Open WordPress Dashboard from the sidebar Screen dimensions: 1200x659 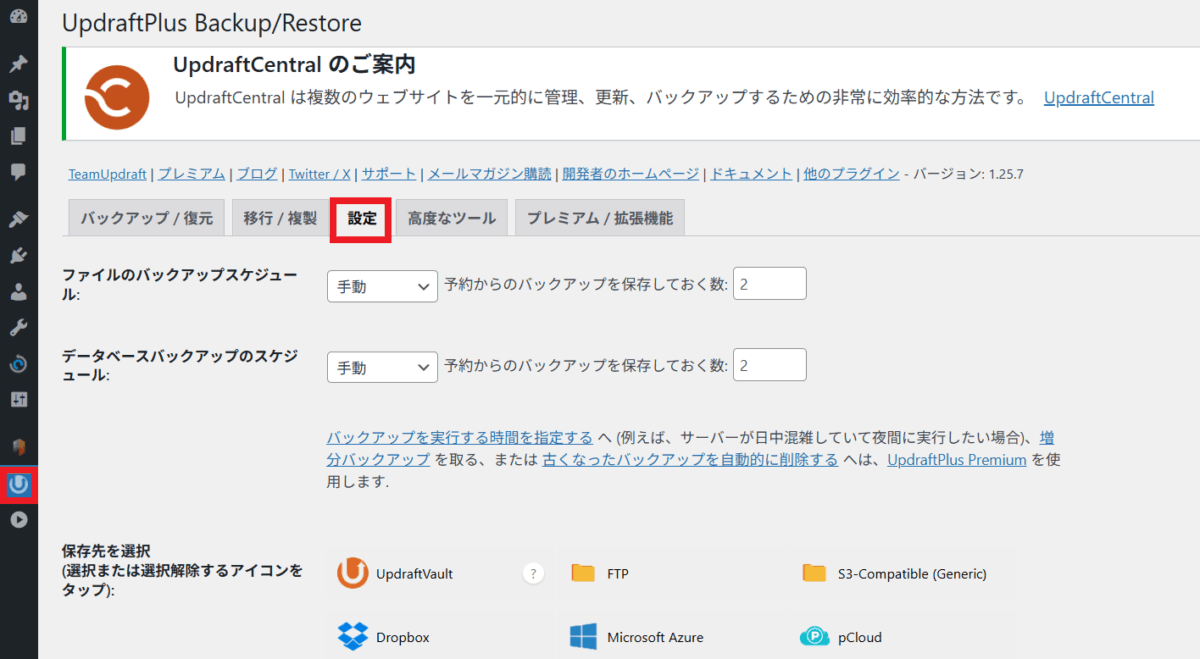(x=18, y=17)
